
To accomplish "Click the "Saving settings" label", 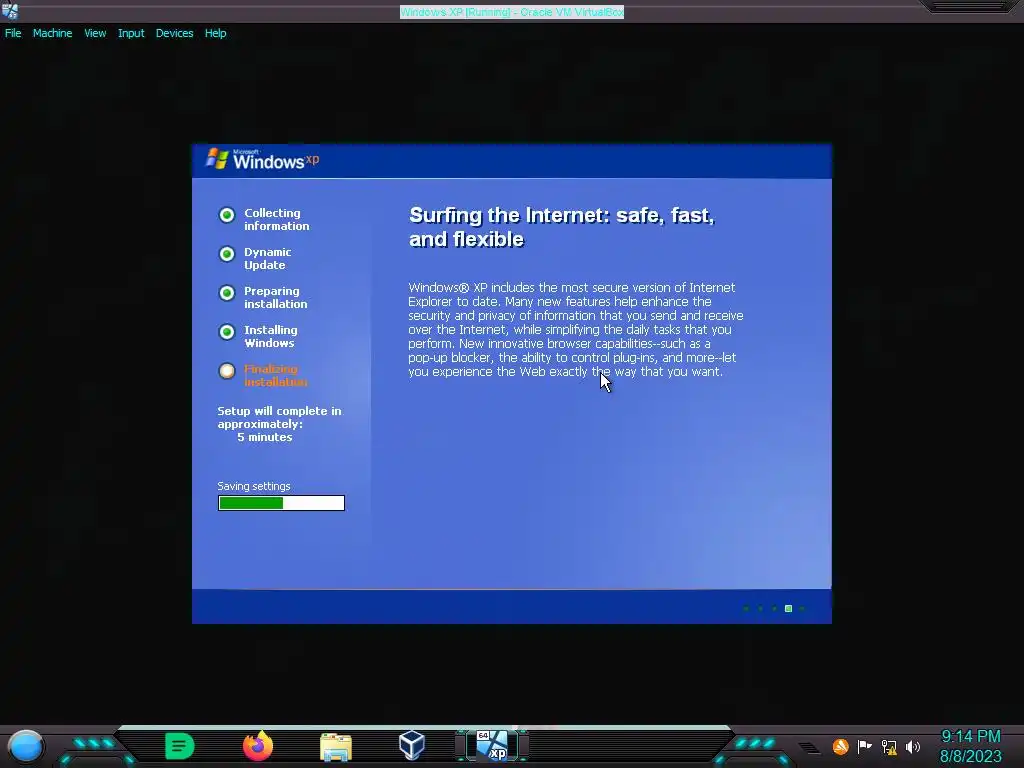I will click(x=254, y=486).
